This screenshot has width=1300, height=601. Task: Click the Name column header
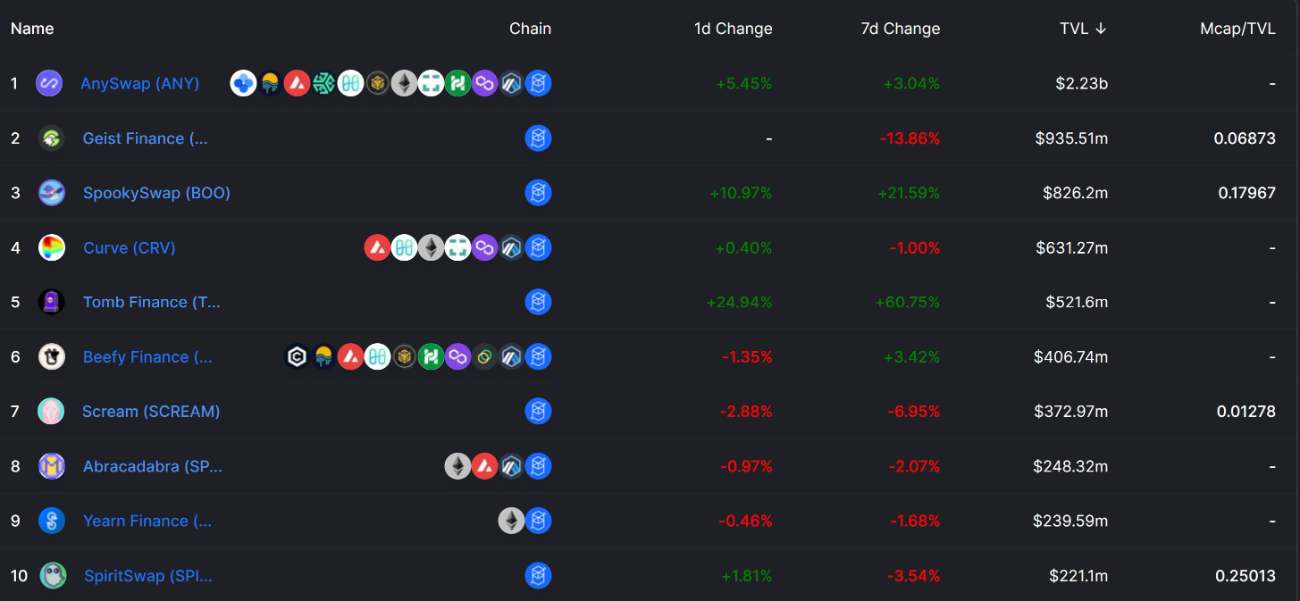tap(32, 29)
